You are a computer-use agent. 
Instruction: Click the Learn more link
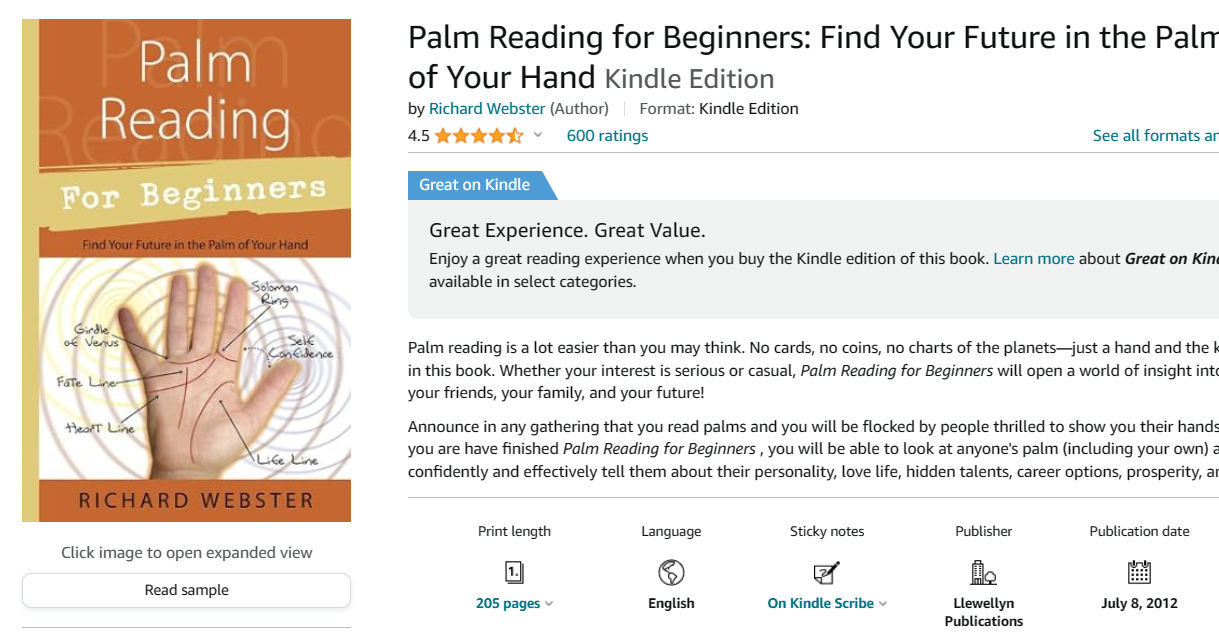[1033, 258]
